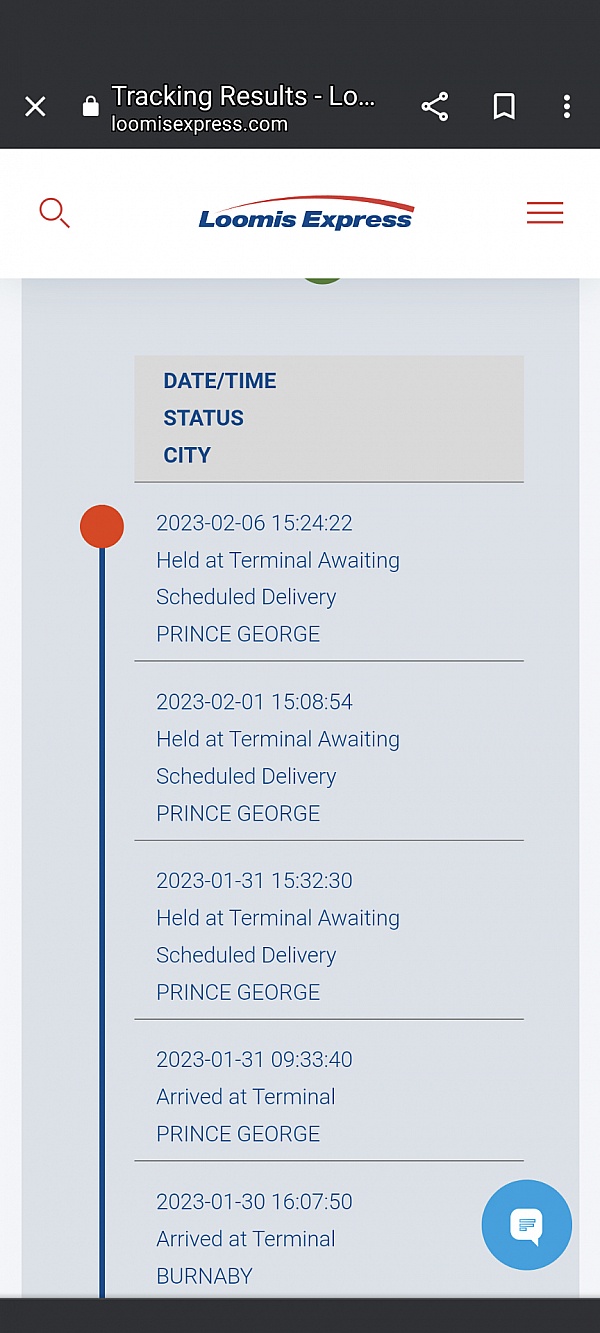The height and width of the screenshot is (1333, 600).
Task: Select the DATE/TIME header label
Action: [220, 381]
